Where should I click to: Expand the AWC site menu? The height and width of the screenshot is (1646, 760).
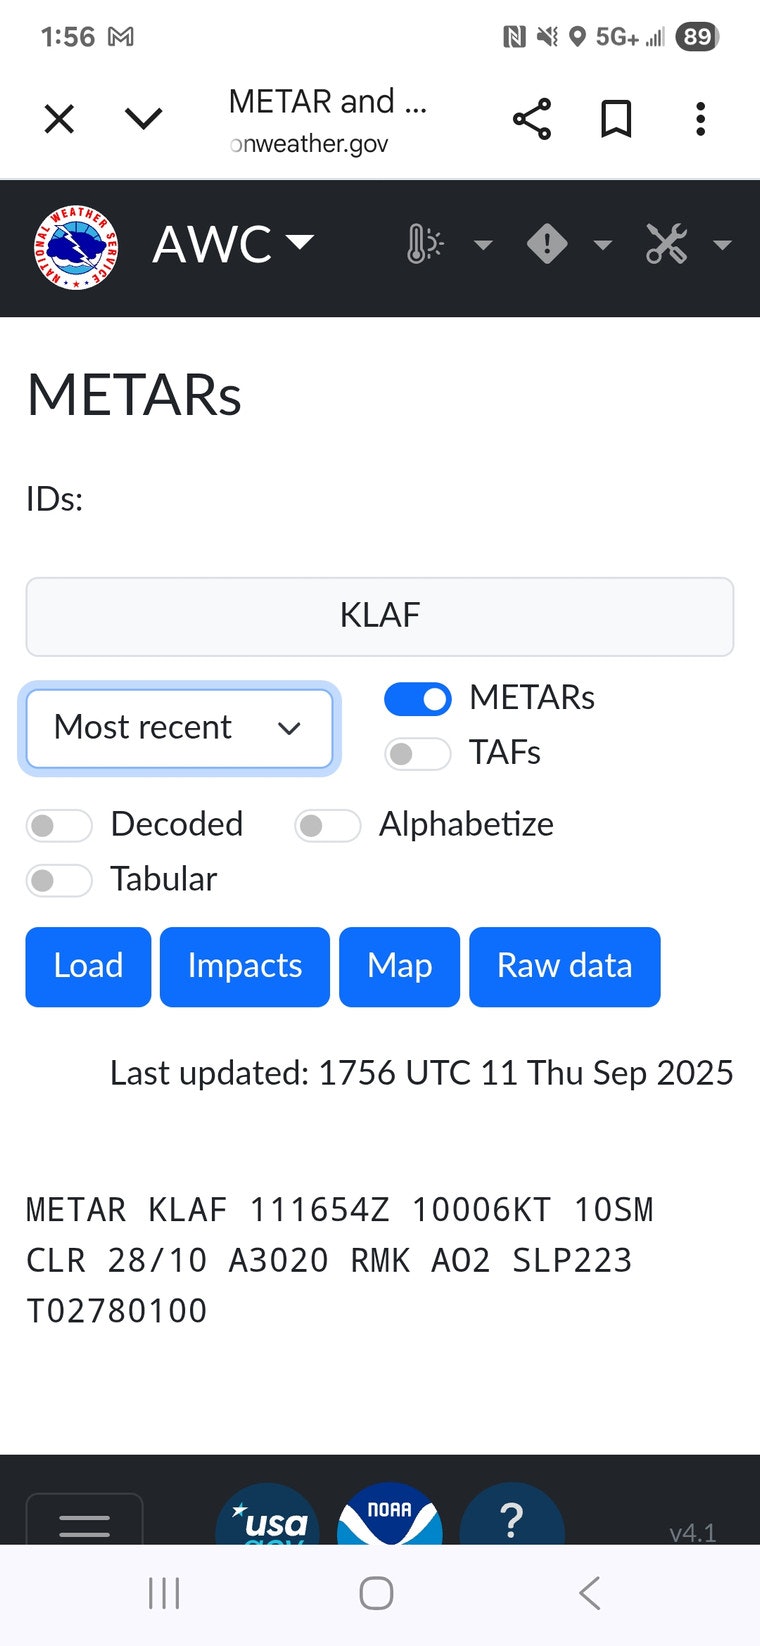[234, 245]
